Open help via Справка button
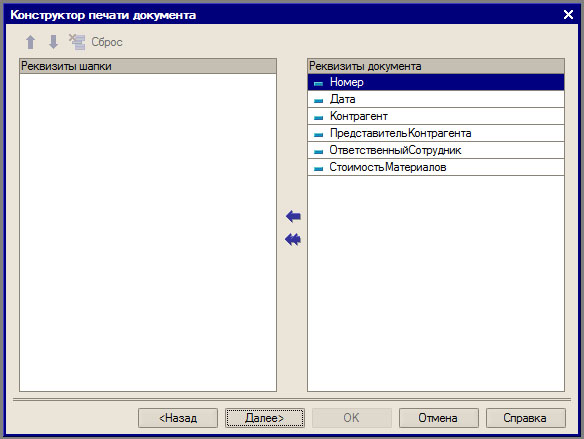 [526, 418]
